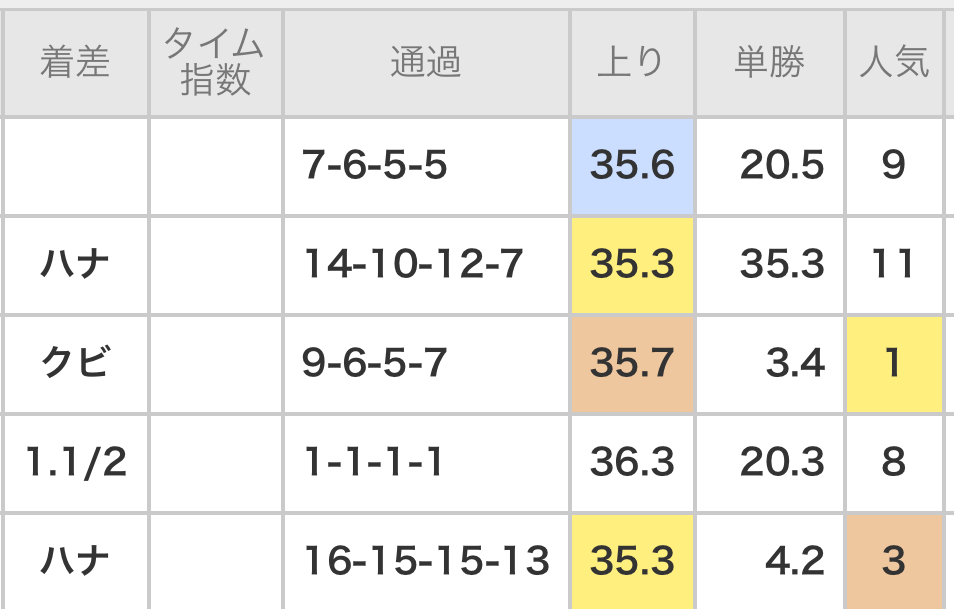Click the 9-6-5-7 passing order cell

375,364
